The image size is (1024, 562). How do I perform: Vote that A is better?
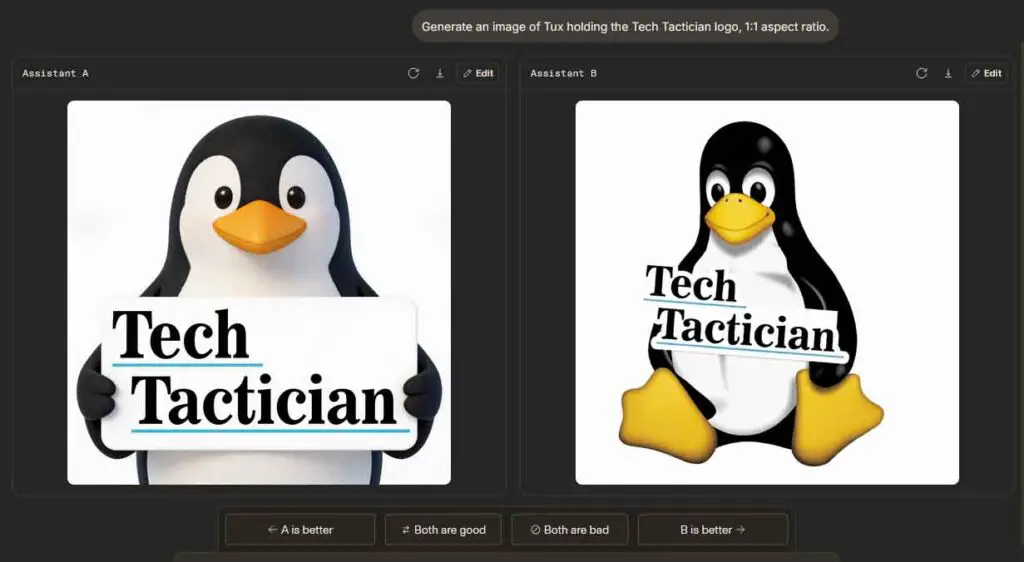(300, 530)
